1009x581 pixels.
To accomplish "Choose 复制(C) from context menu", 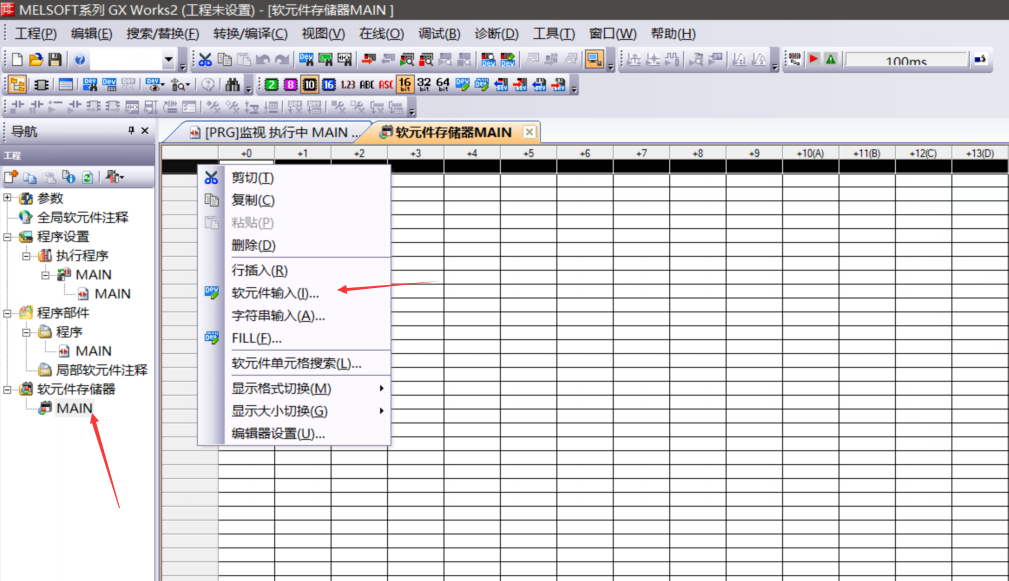I will [x=295, y=200].
